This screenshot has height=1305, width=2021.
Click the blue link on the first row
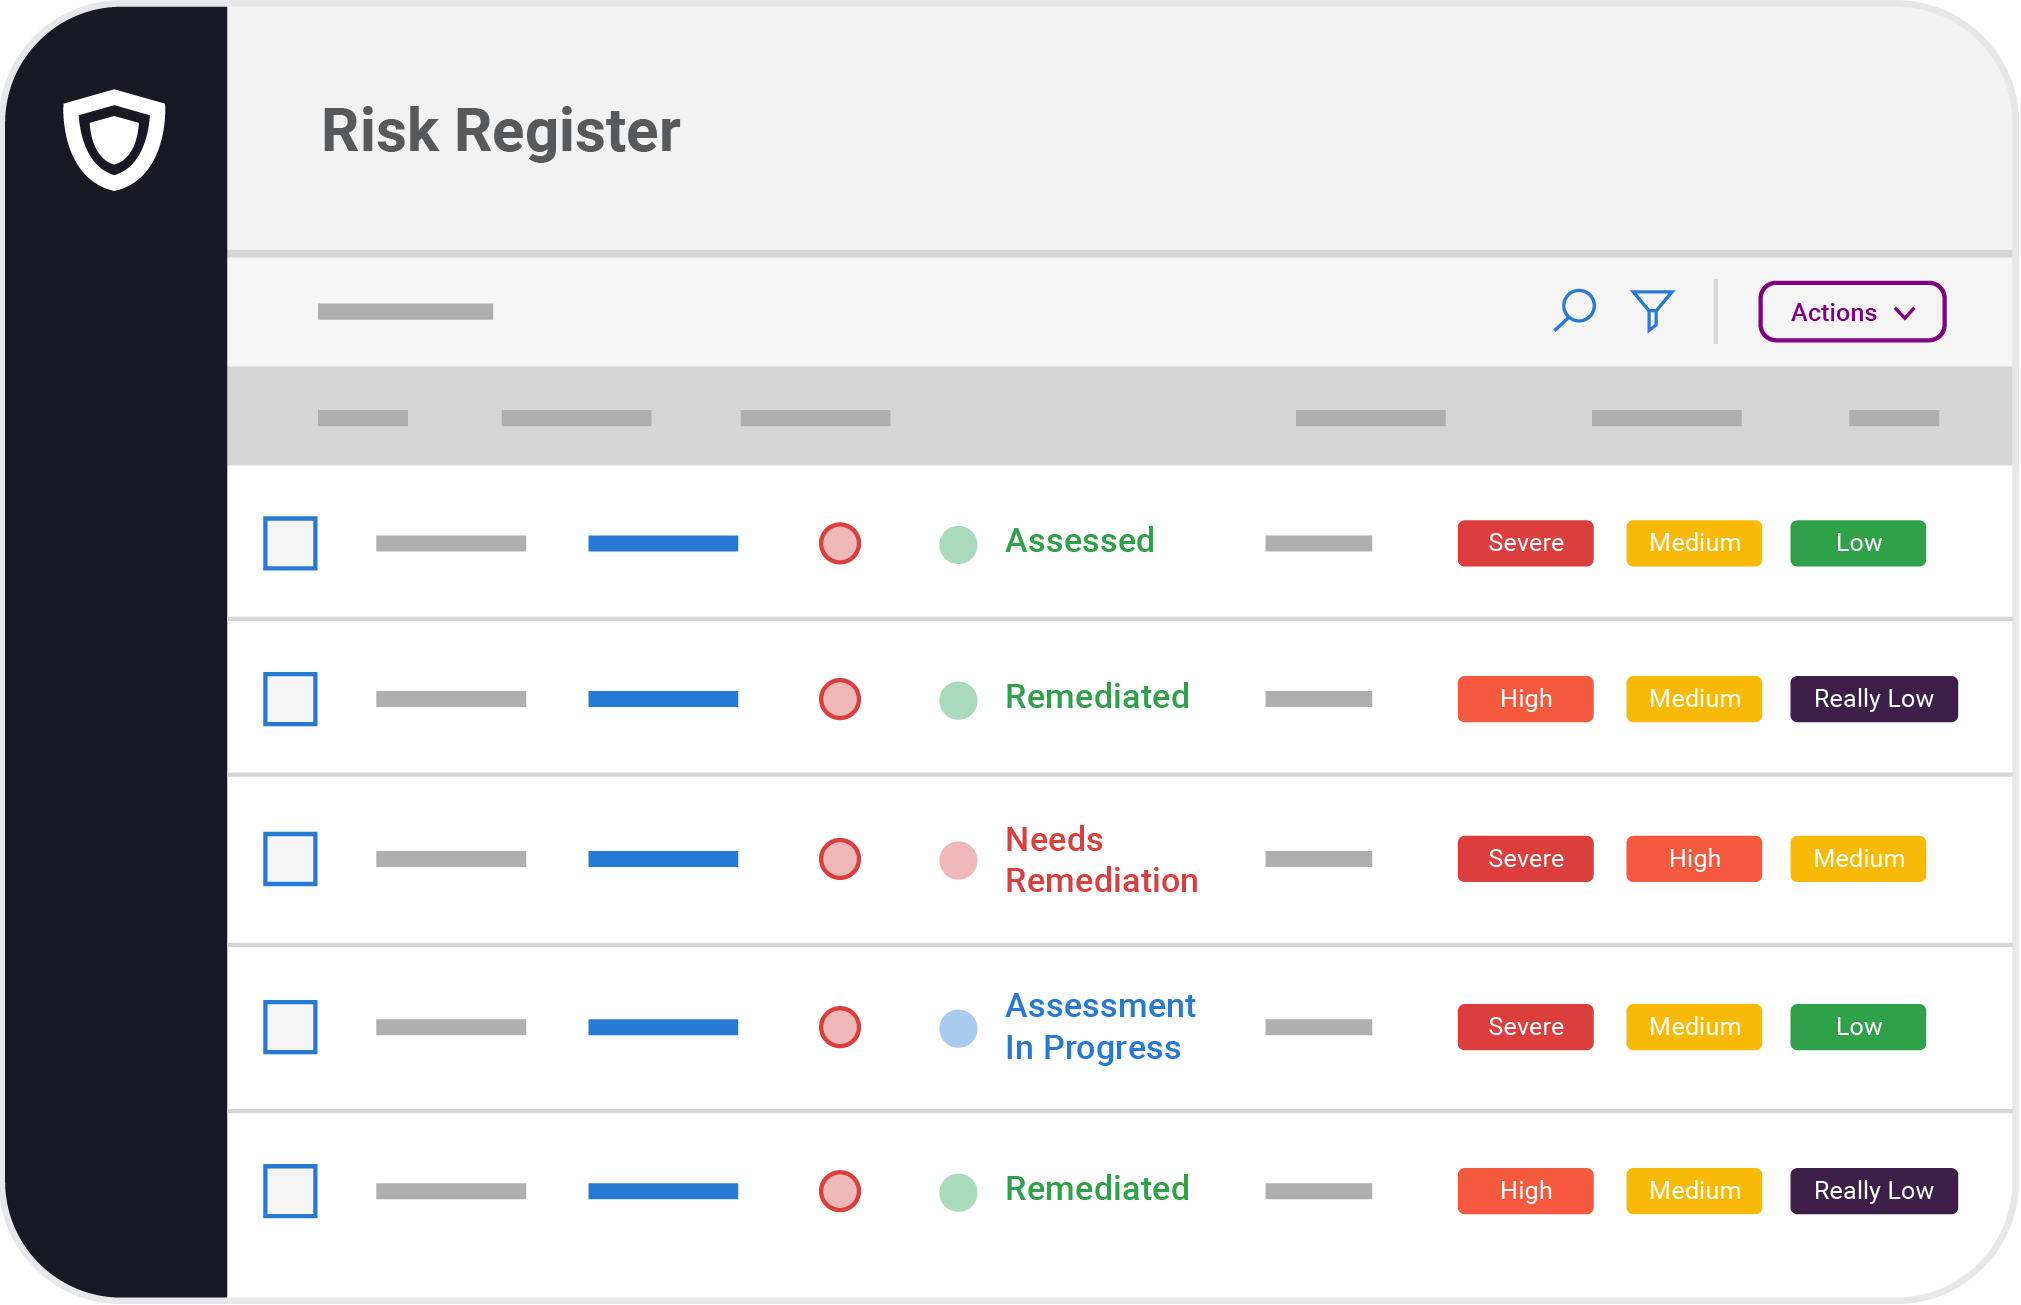663,541
